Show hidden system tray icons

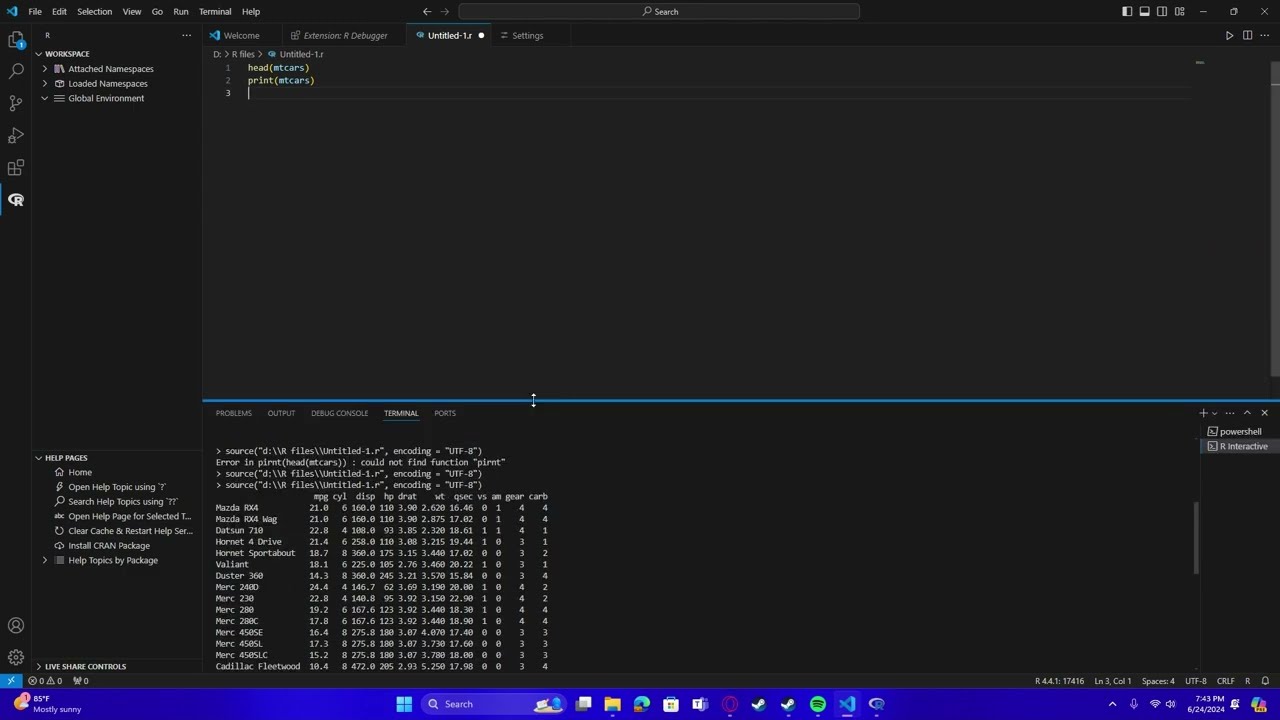tap(1112, 704)
